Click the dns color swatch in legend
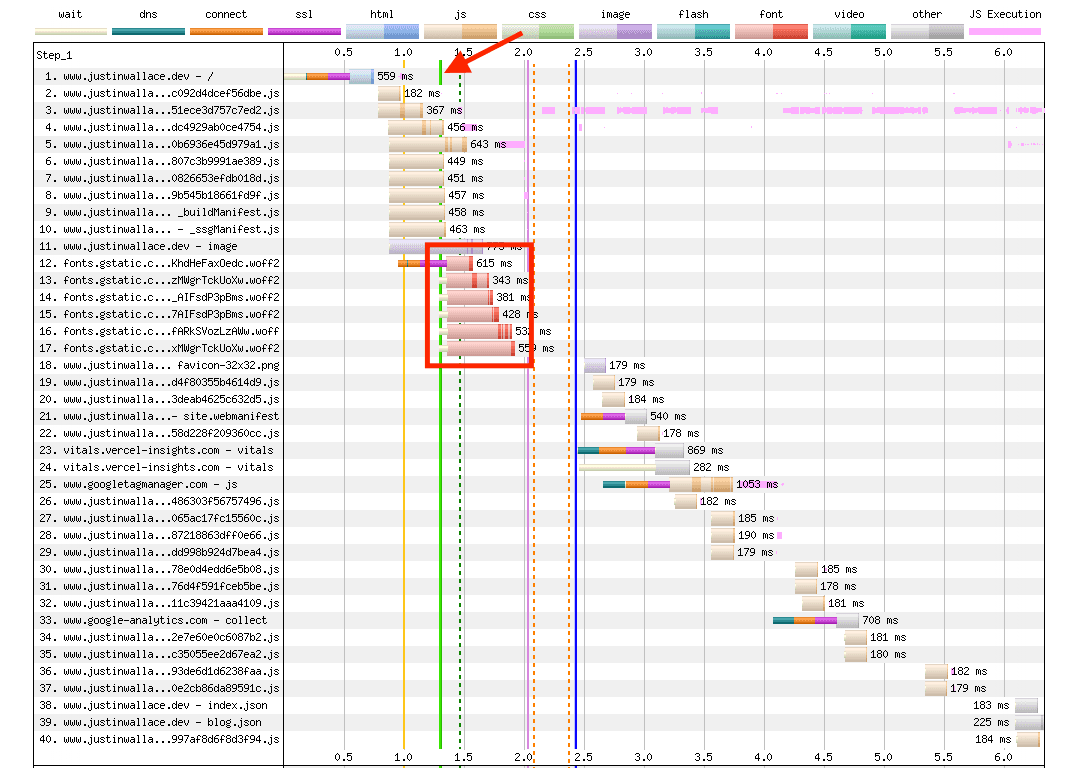 coord(148,32)
